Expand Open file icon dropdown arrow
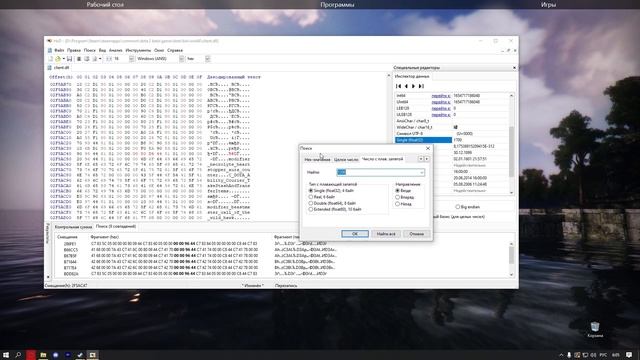Viewport: 640px width, 360px height. click(63, 59)
